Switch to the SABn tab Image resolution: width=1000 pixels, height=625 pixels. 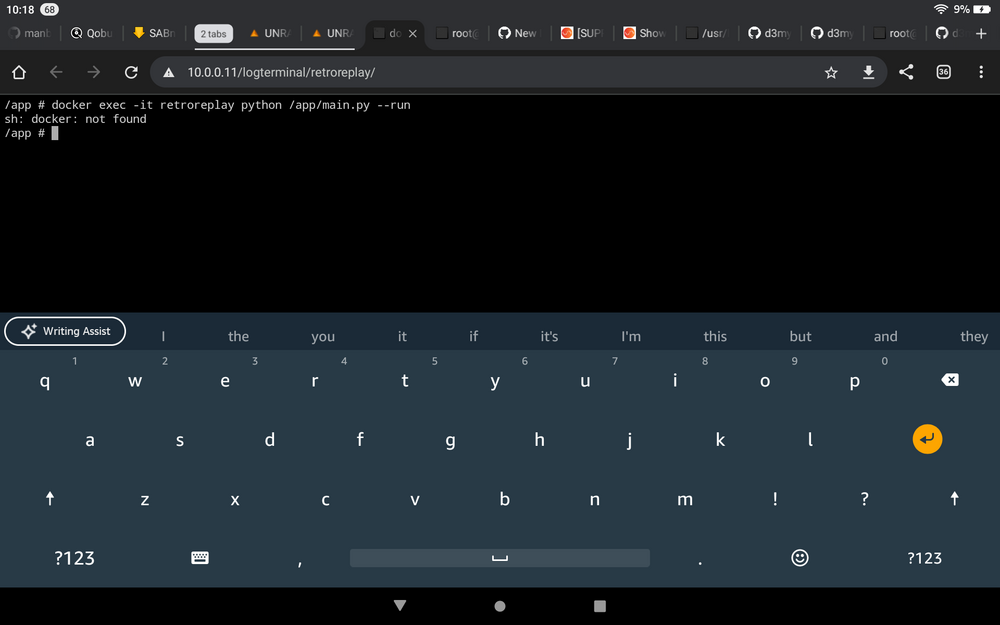pos(153,33)
